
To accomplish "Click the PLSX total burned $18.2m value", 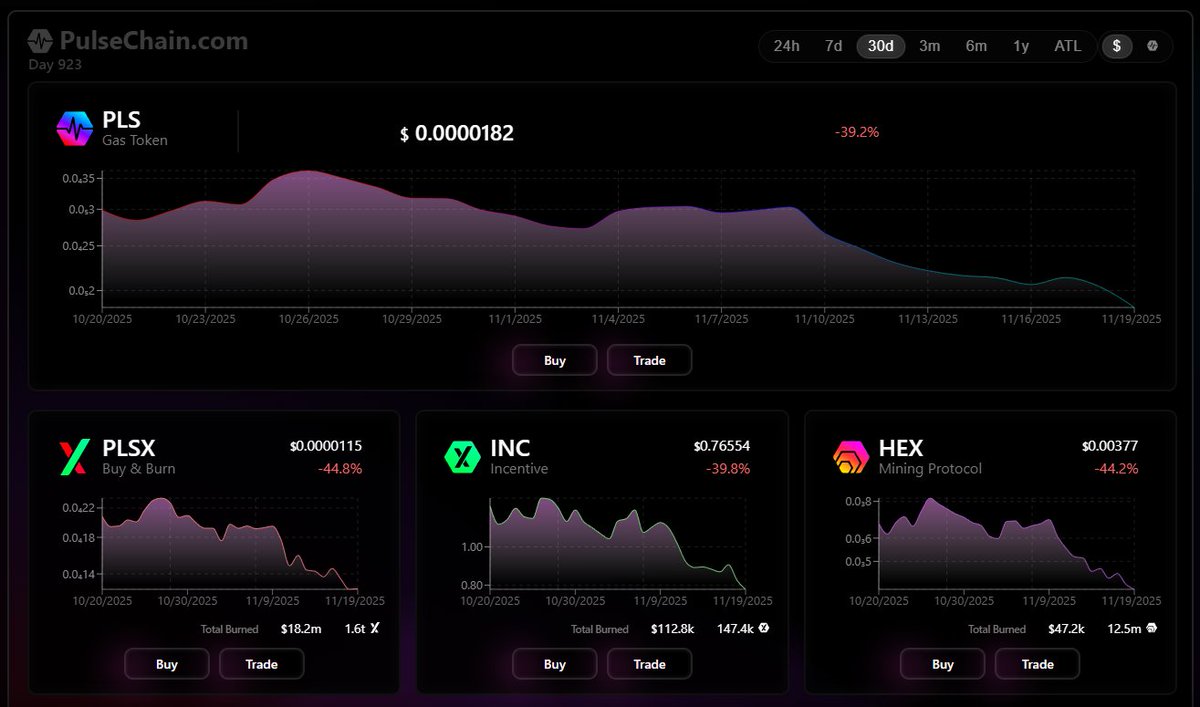I will coord(301,629).
